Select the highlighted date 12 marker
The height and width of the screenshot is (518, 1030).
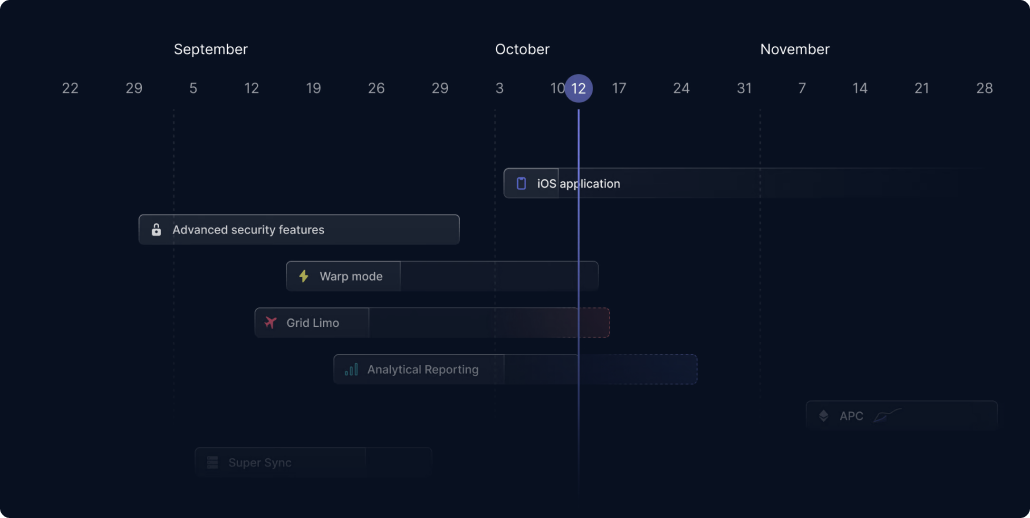578,88
